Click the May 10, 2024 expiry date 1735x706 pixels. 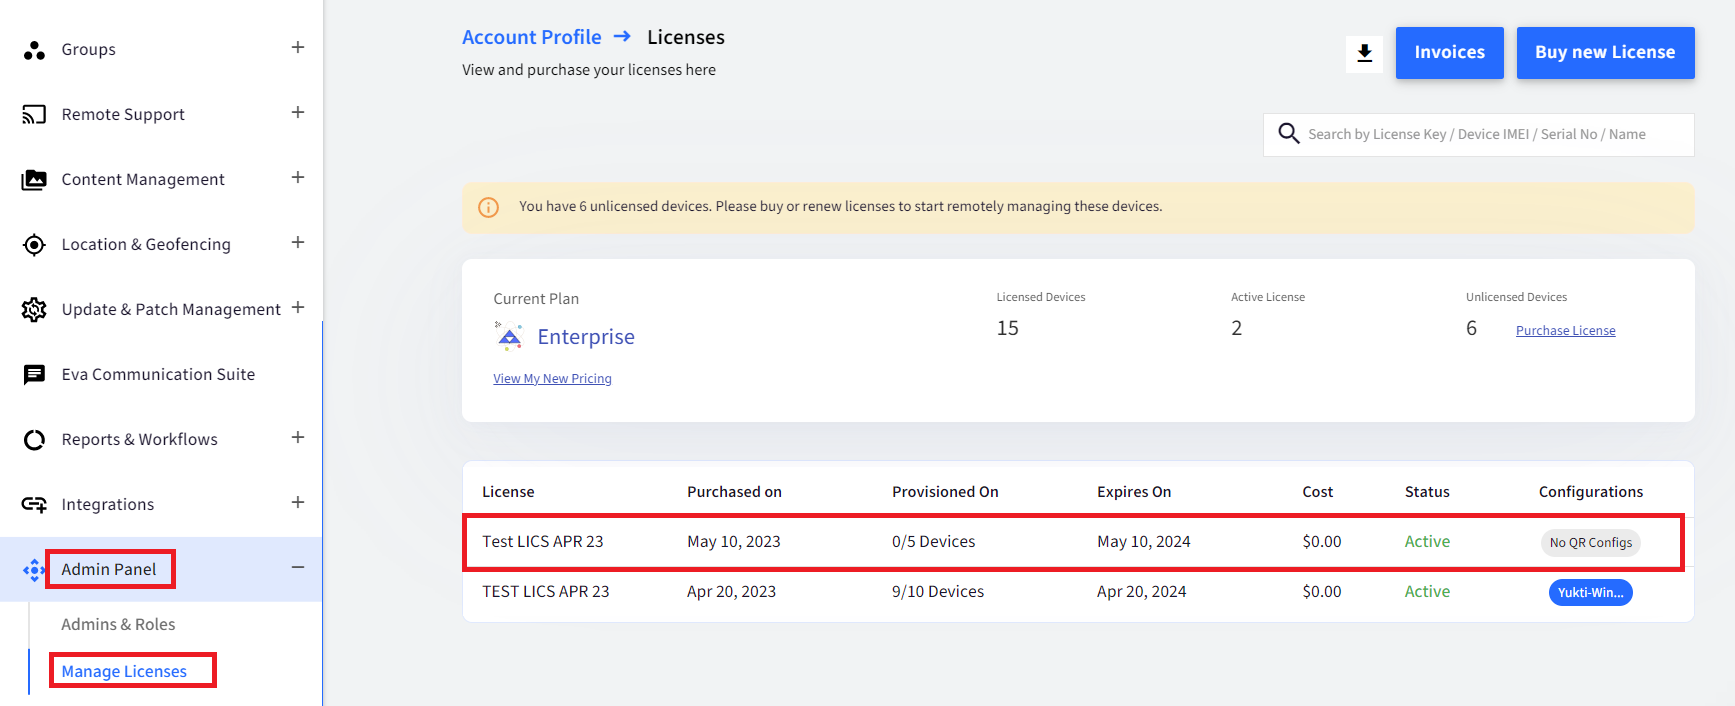point(1144,542)
